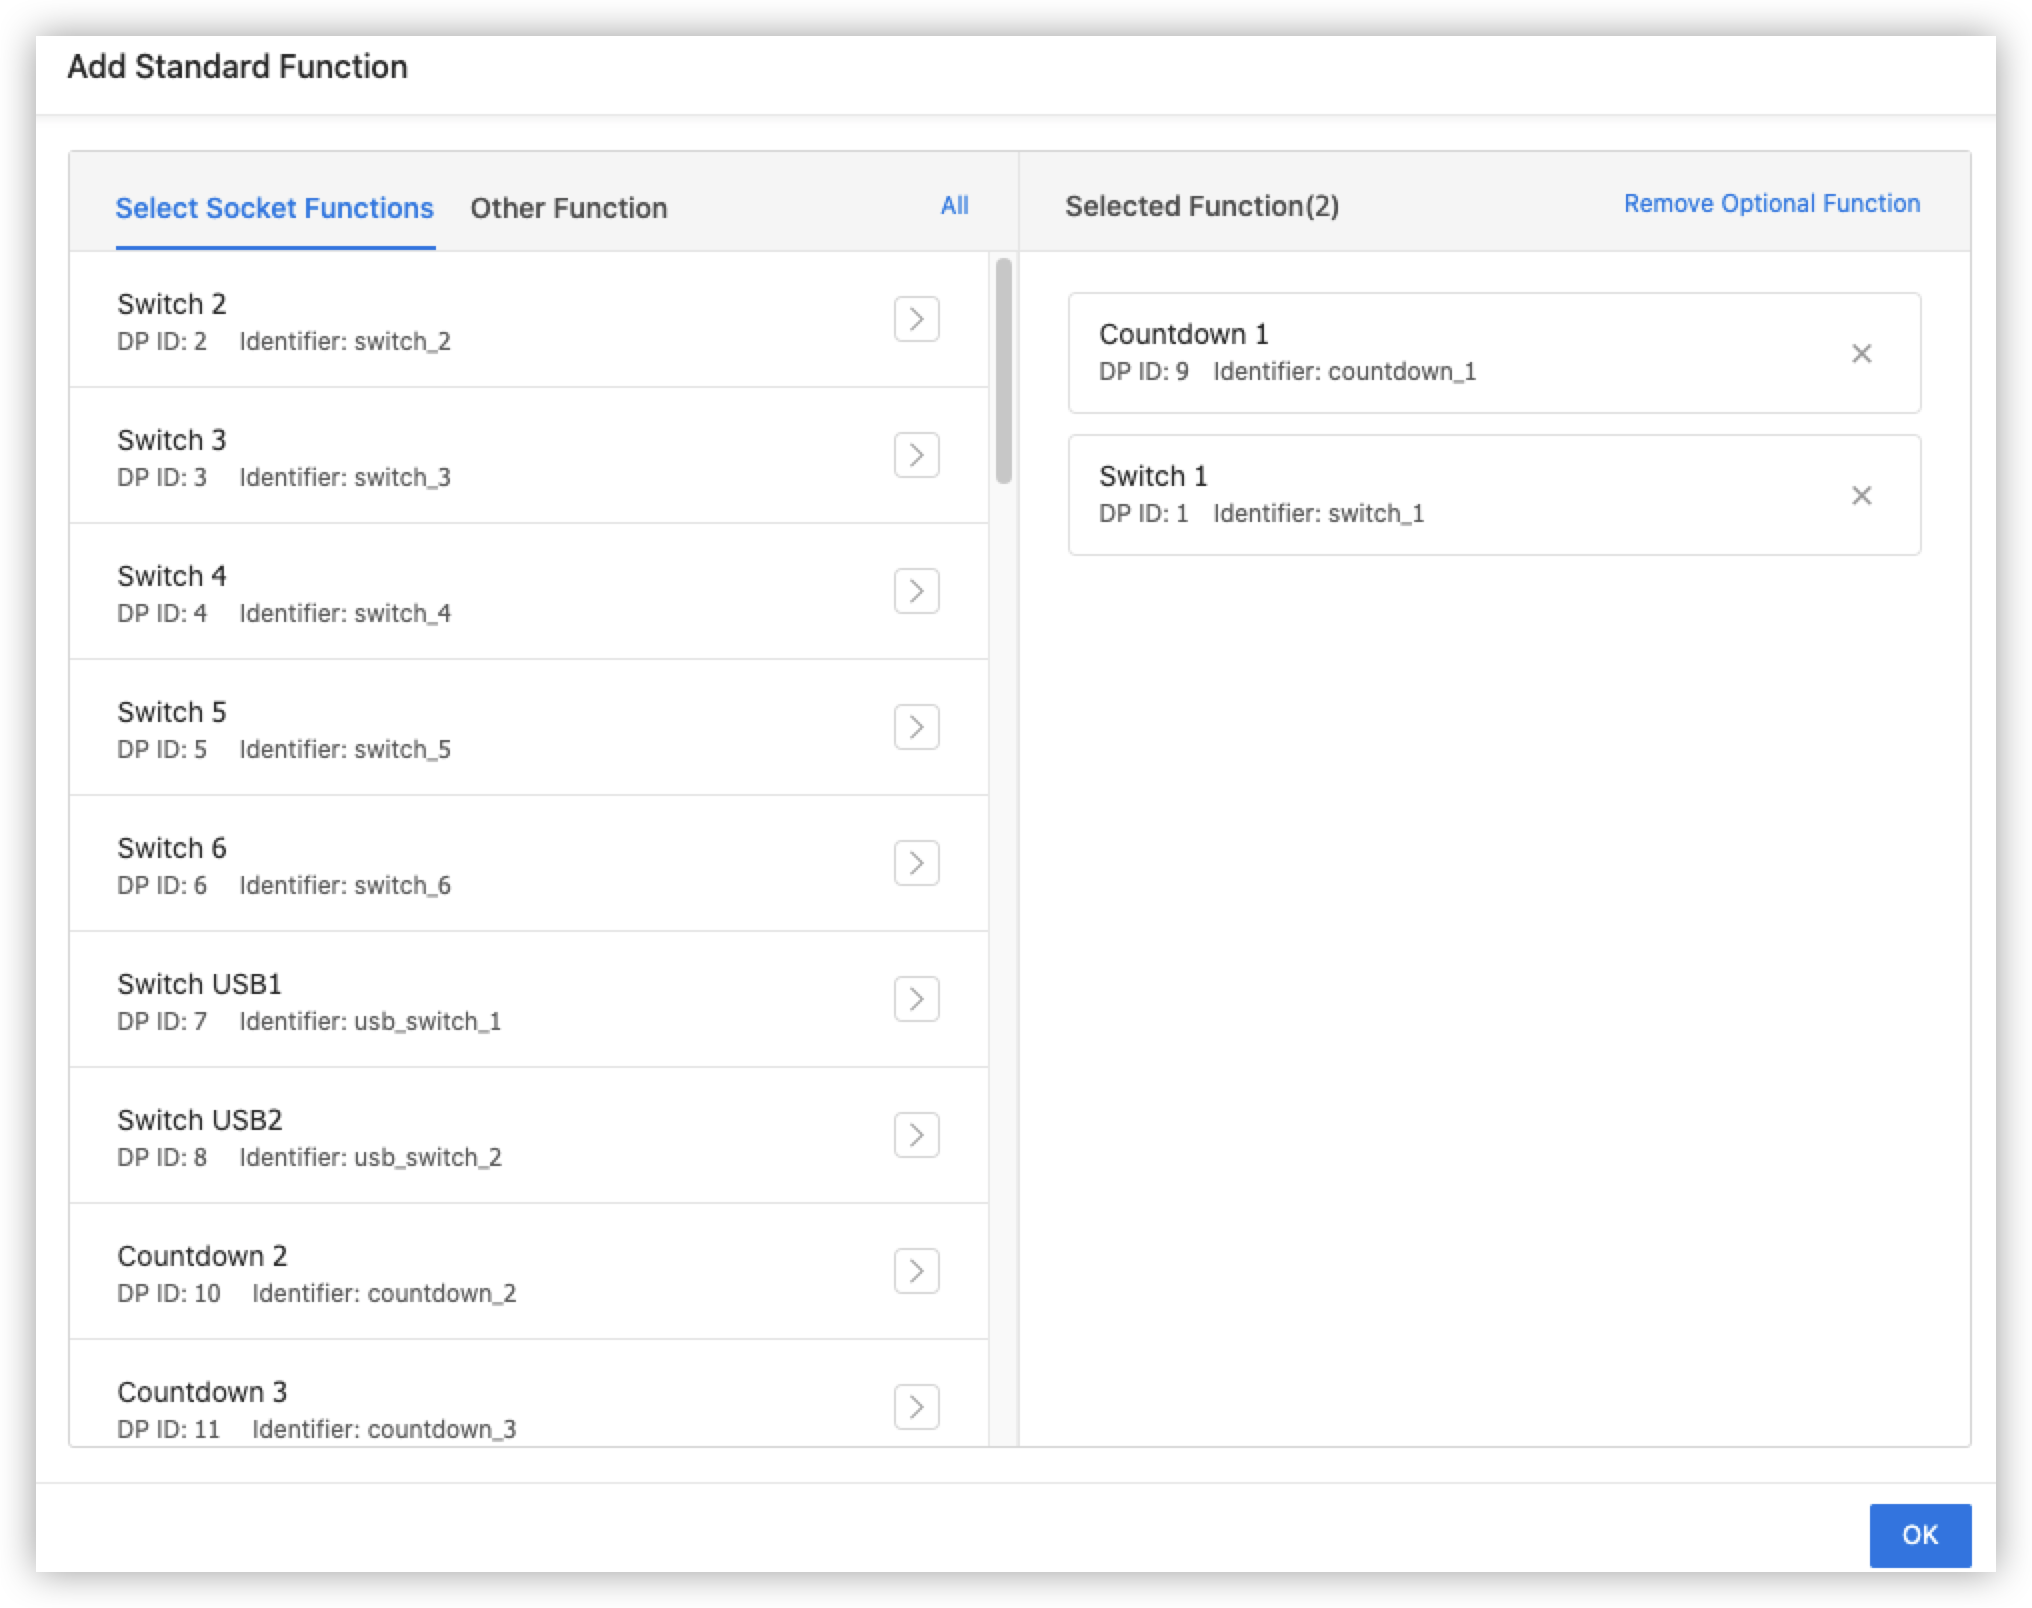The height and width of the screenshot is (1608, 2032).
Task: Click the expand arrow for Switch 4
Action: [x=917, y=592]
